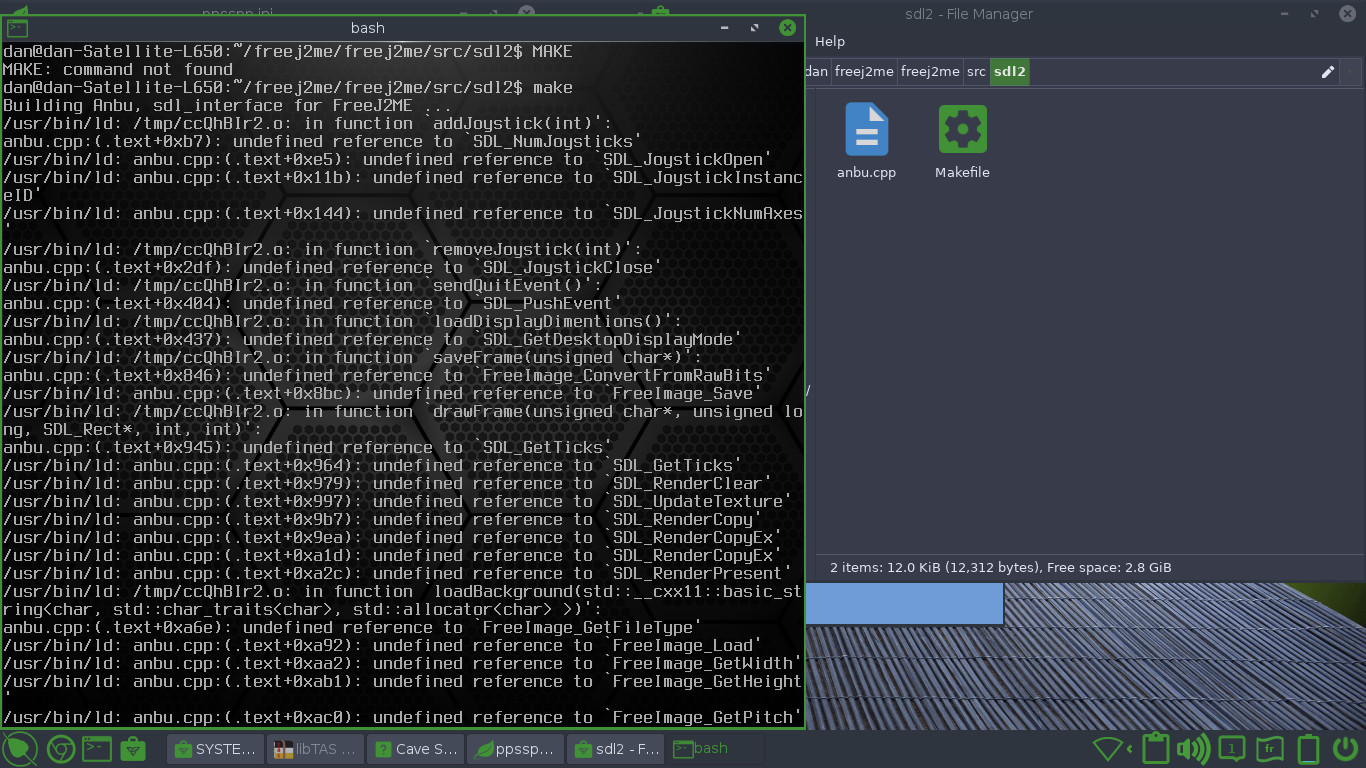Click the bash terminal title bar text
Screen dimensions: 1366x768
[x=368, y=28]
